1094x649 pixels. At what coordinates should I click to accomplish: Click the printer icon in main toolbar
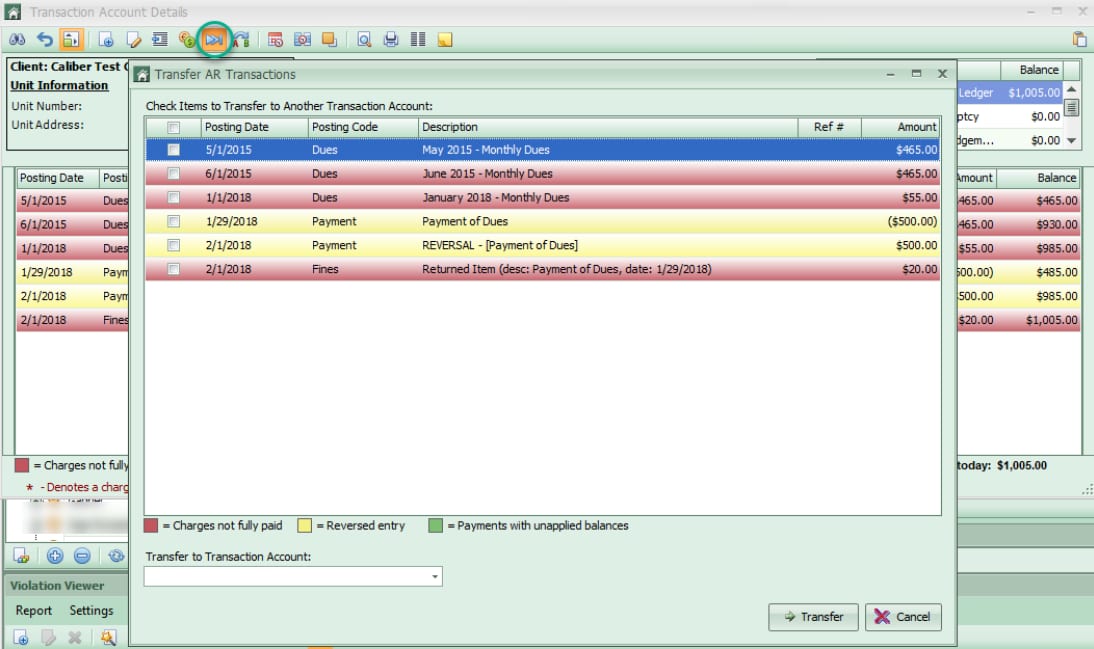point(391,40)
